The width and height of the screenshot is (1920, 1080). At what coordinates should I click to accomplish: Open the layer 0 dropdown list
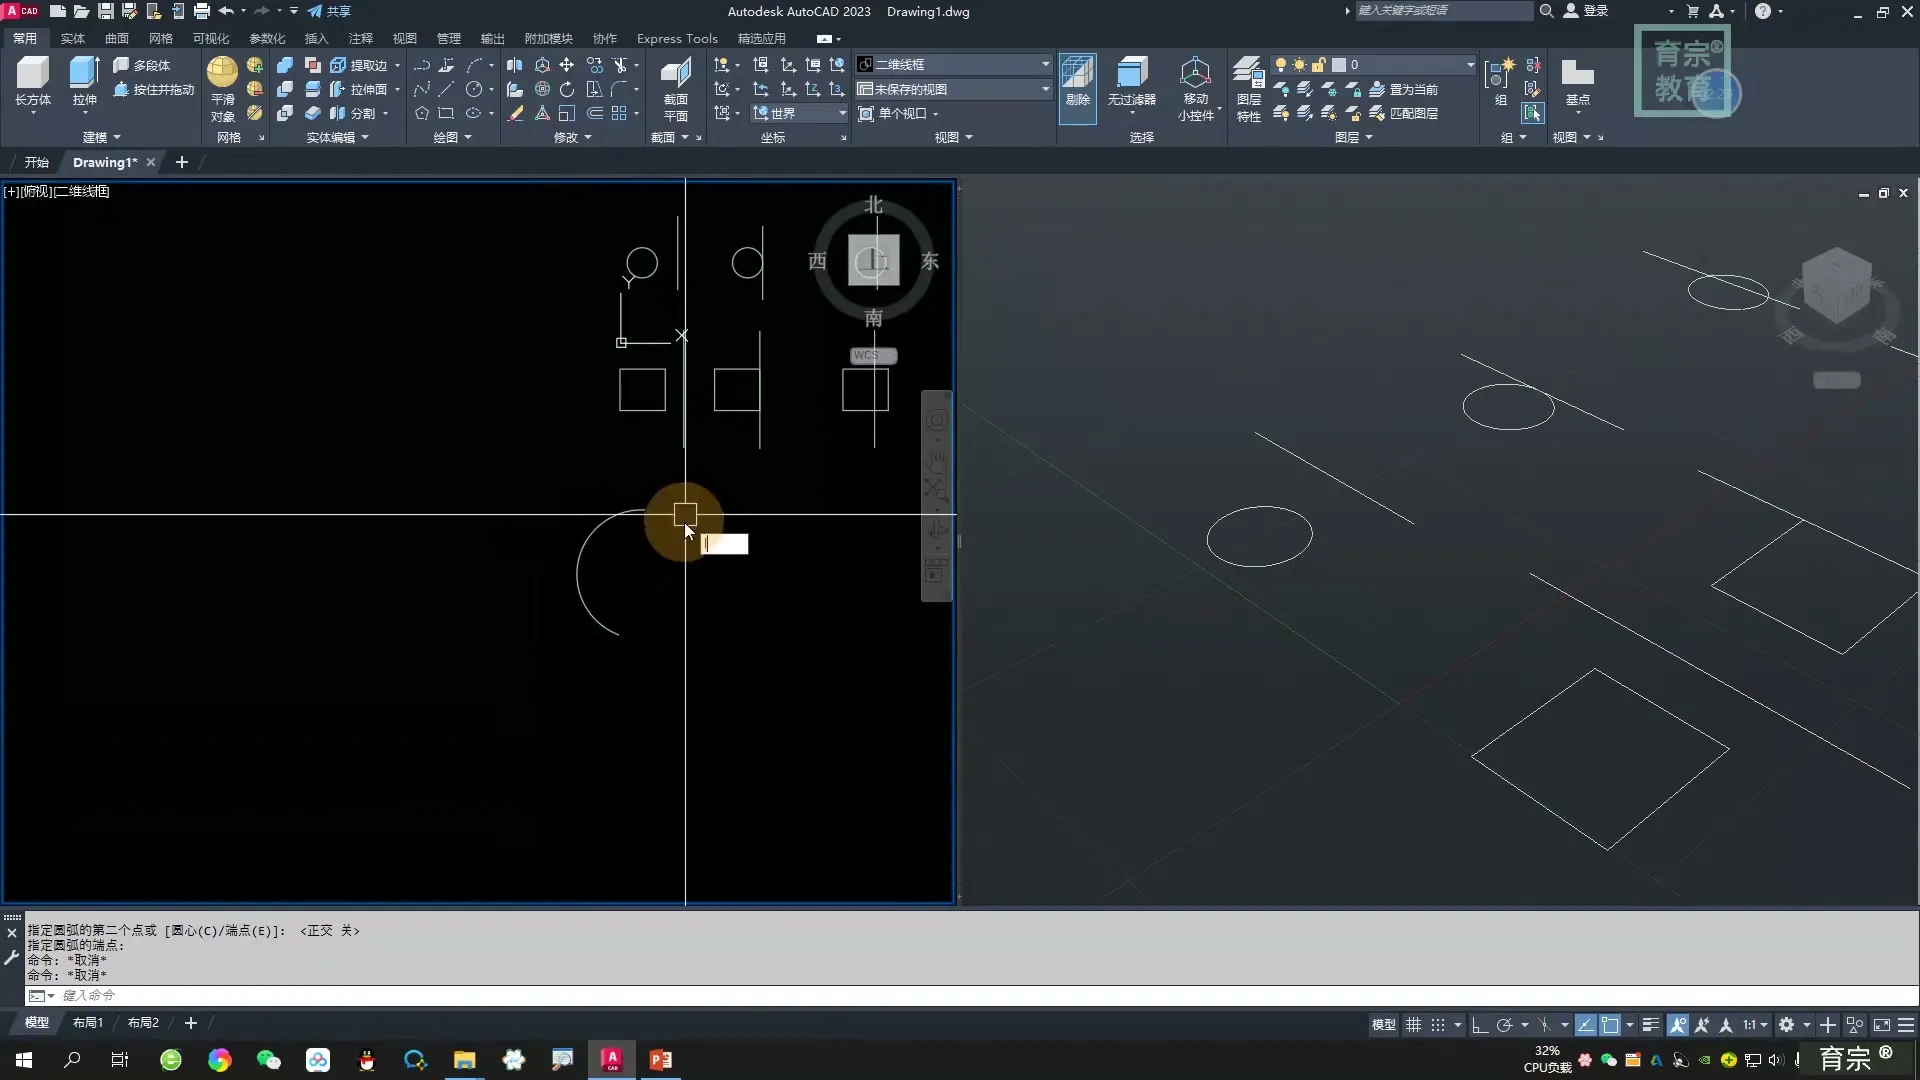[1470, 64]
